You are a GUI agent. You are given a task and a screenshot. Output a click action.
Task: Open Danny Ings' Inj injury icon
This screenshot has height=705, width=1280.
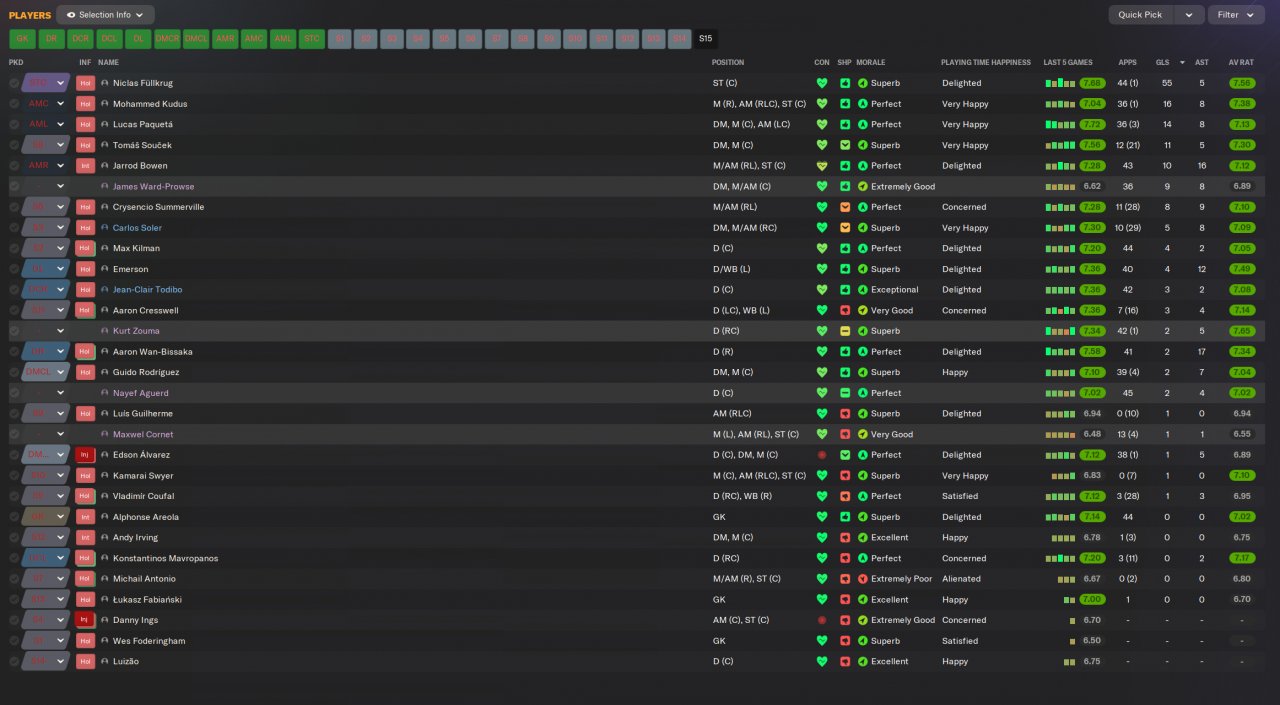85,620
